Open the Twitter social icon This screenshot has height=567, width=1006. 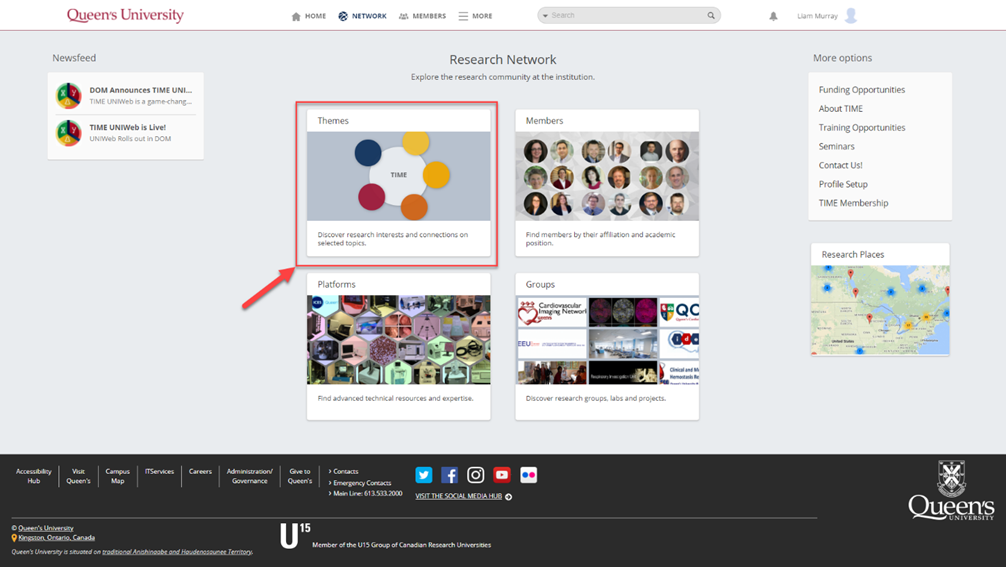point(424,475)
